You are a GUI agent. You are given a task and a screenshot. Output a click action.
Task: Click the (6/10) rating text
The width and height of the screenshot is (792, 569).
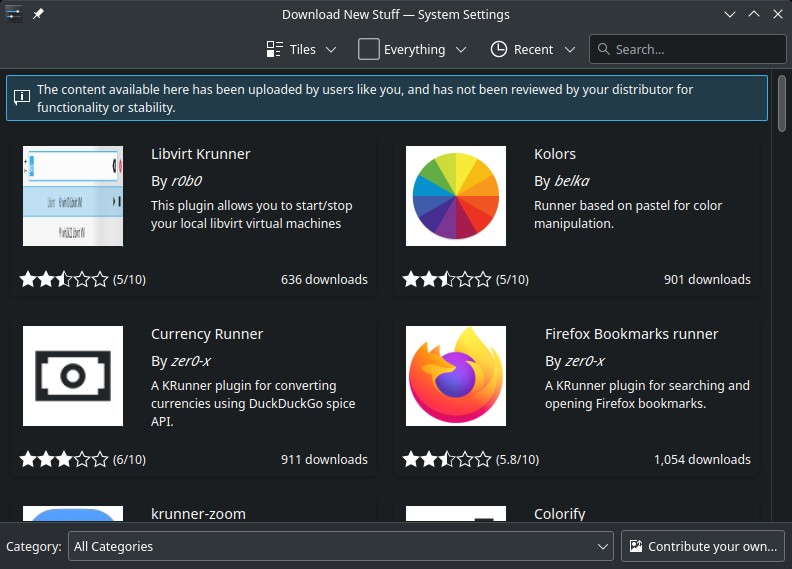(129, 459)
